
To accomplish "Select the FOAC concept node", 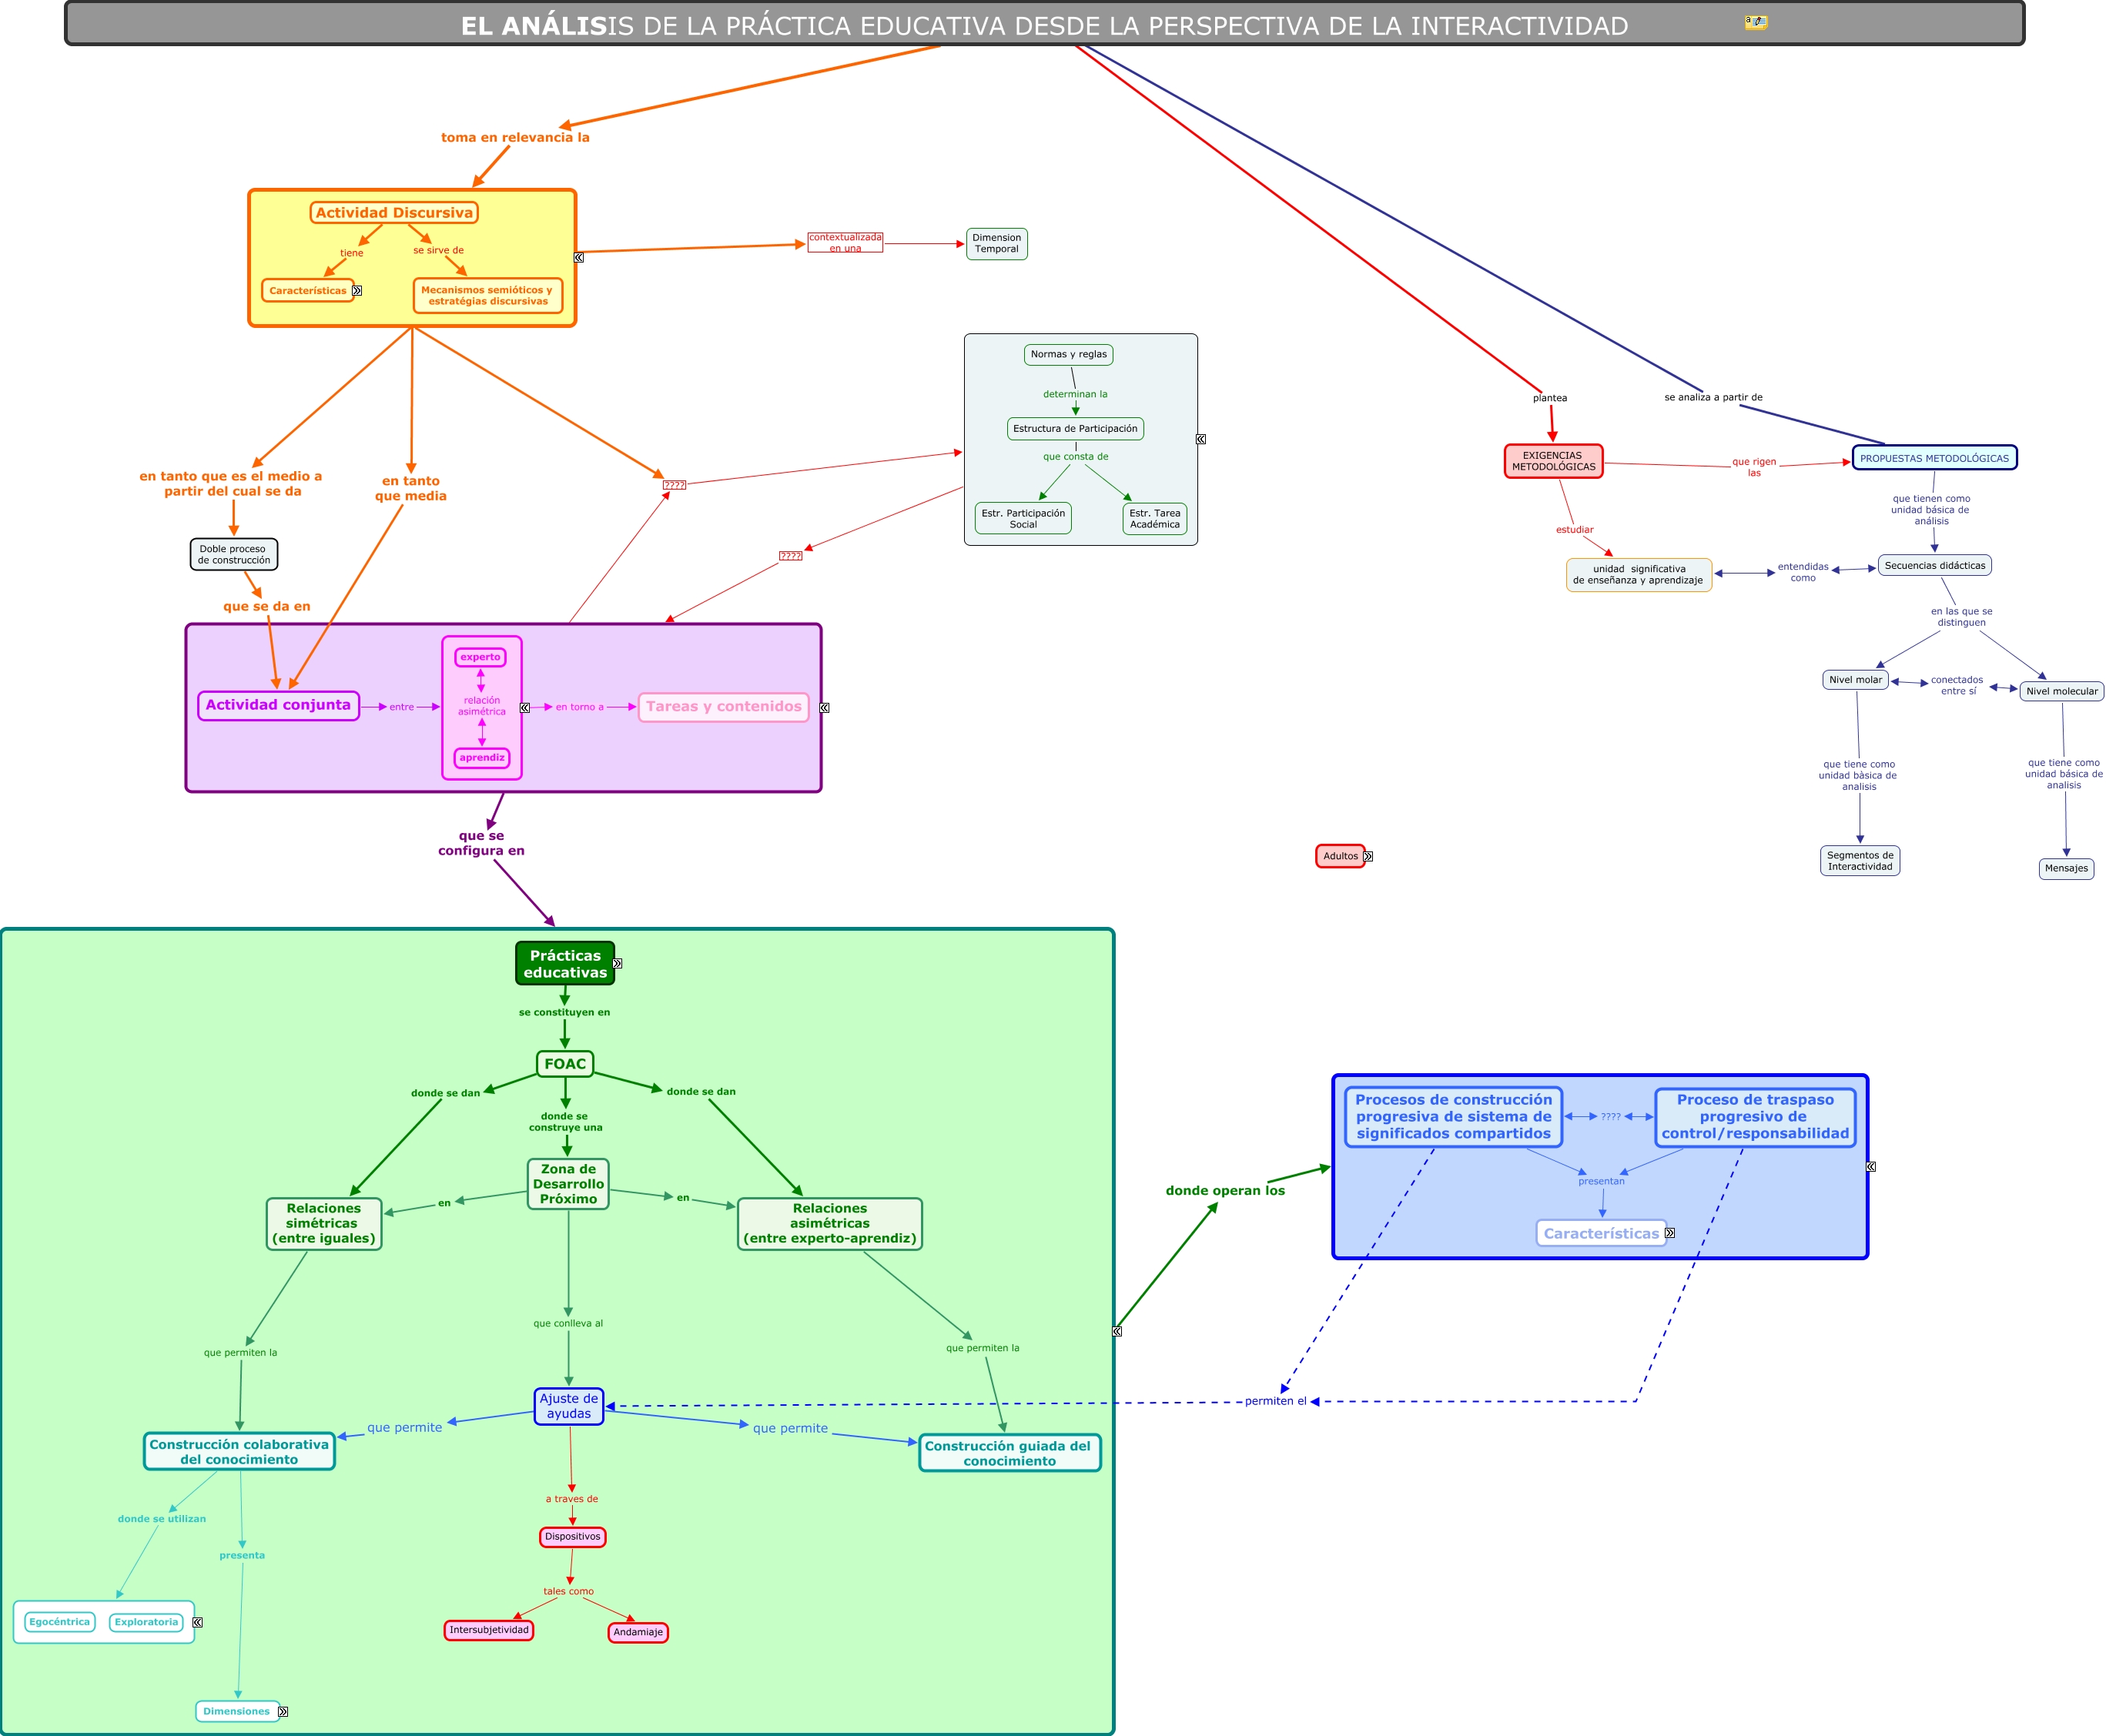I will [565, 1064].
